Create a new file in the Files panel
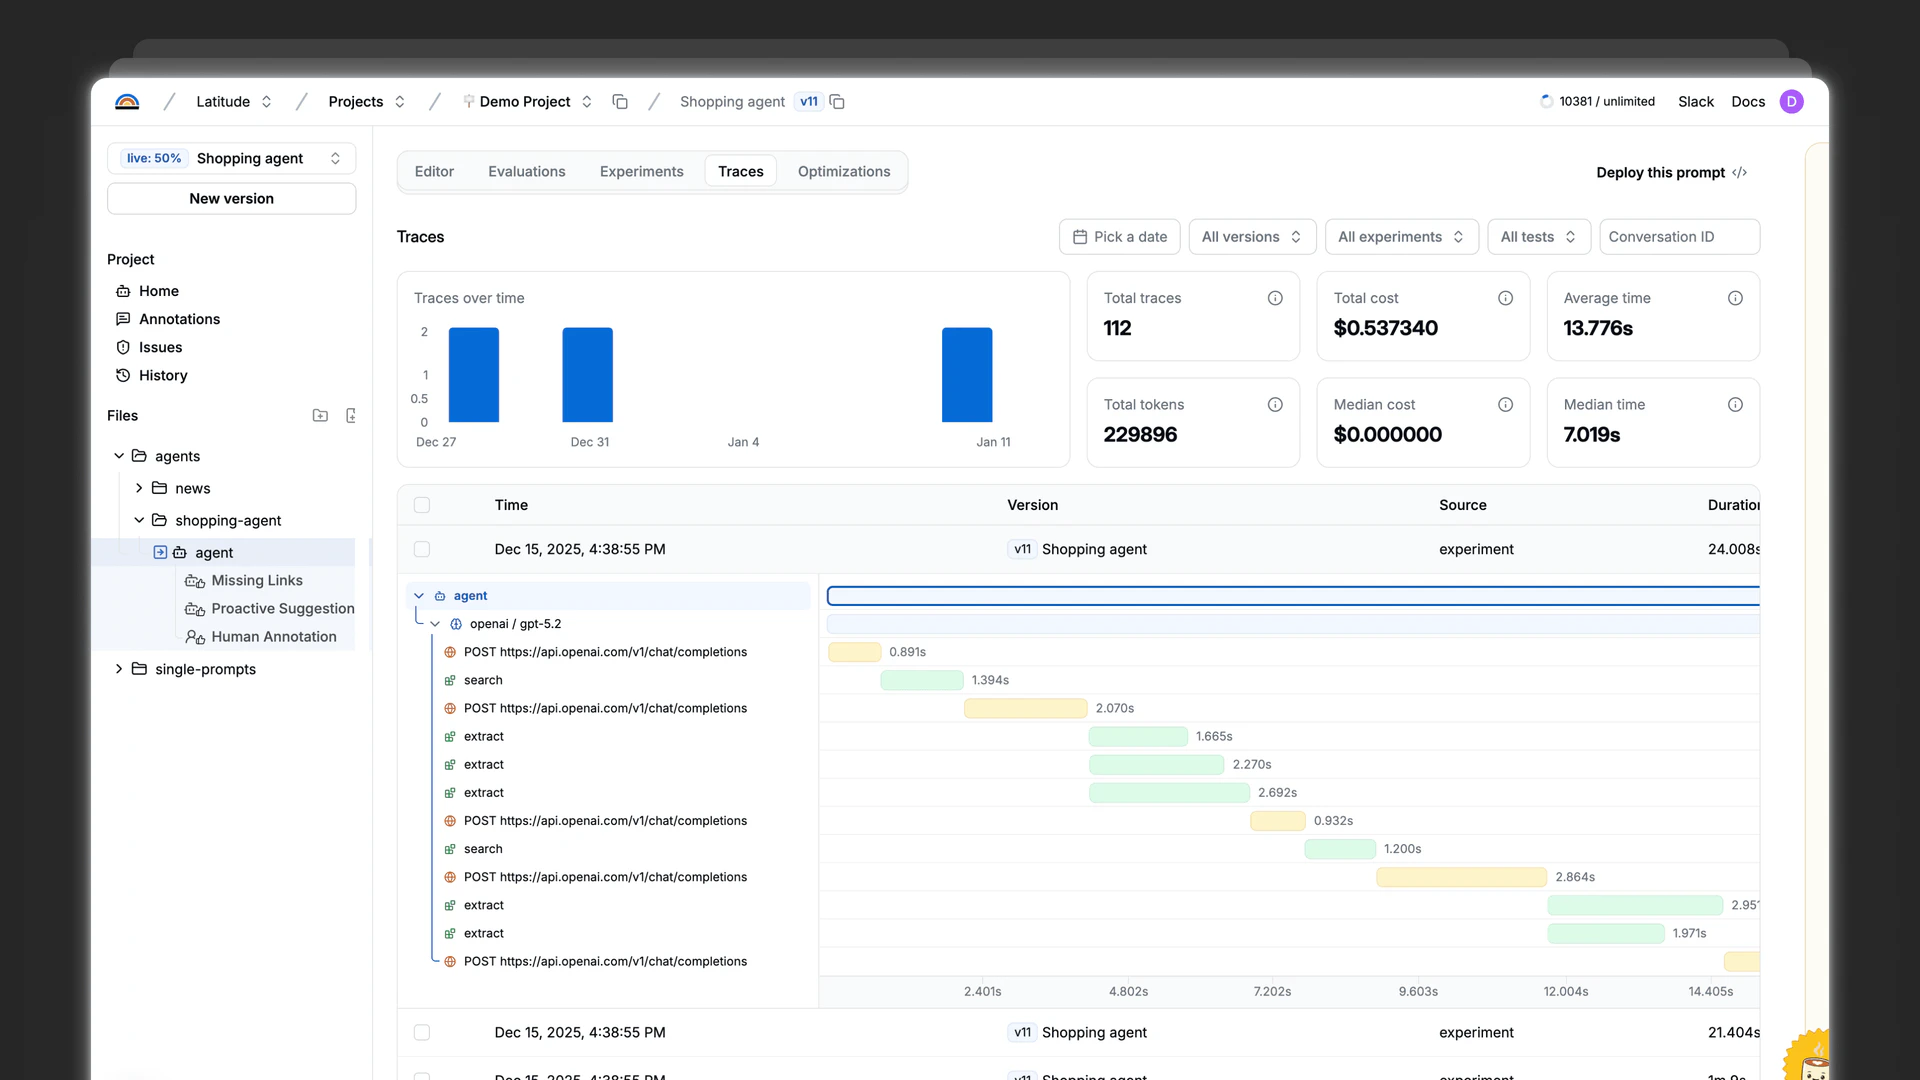This screenshot has width=1920, height=1080. [351, 415]
